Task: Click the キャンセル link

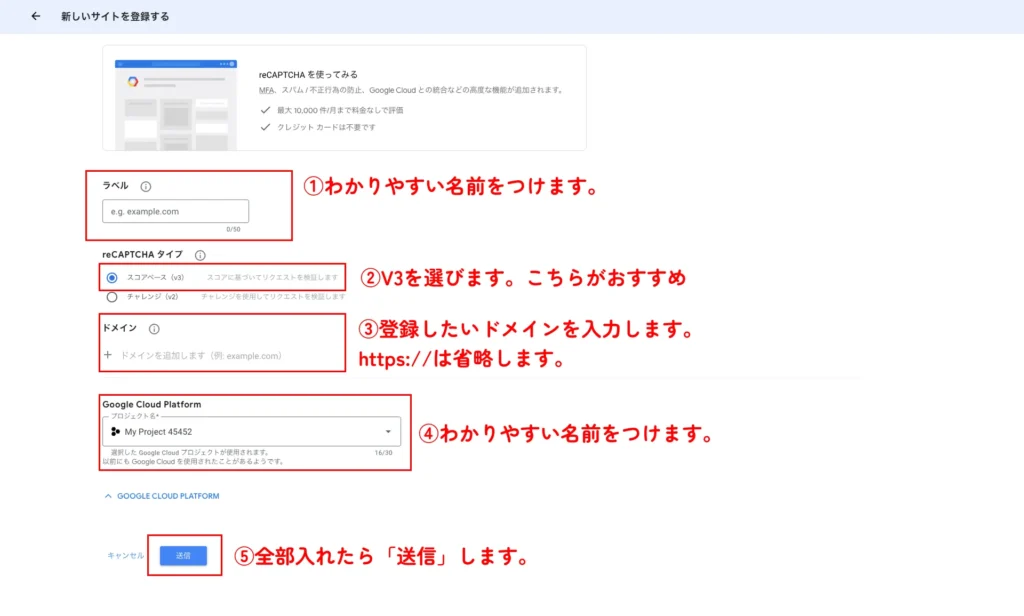Action: [126, 555]
